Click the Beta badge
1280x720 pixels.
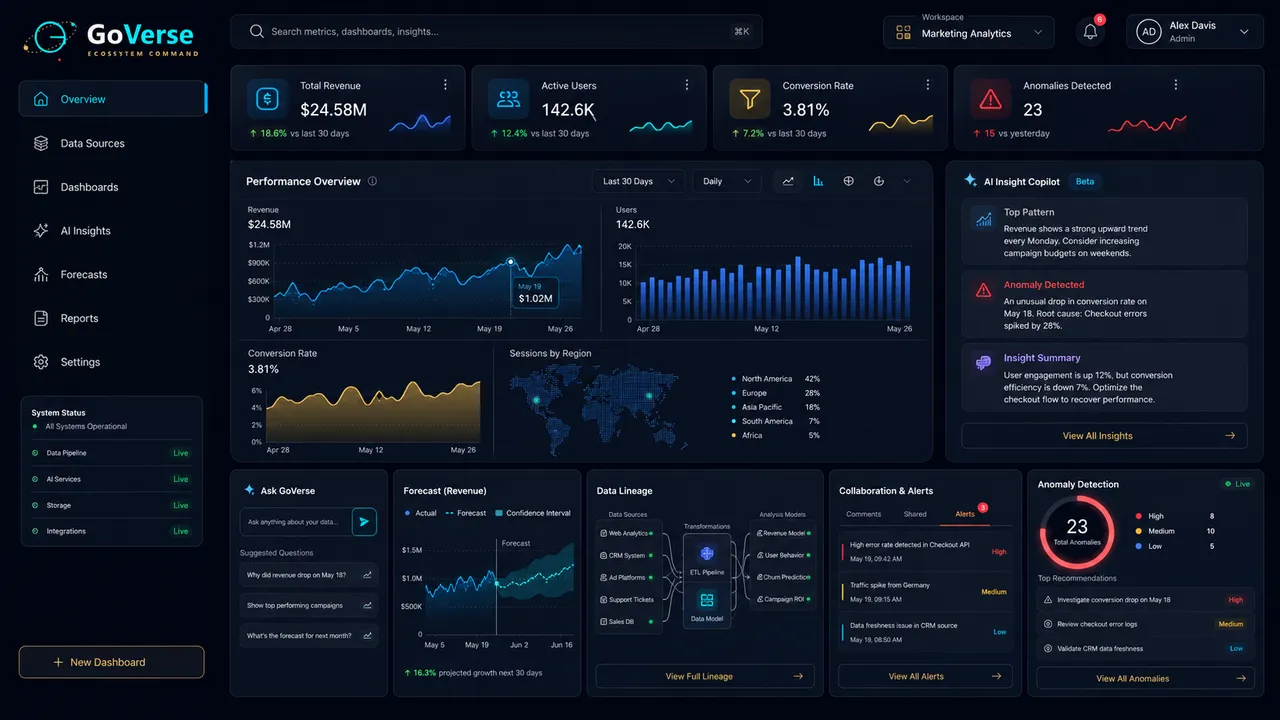[x=1084, y=181]
